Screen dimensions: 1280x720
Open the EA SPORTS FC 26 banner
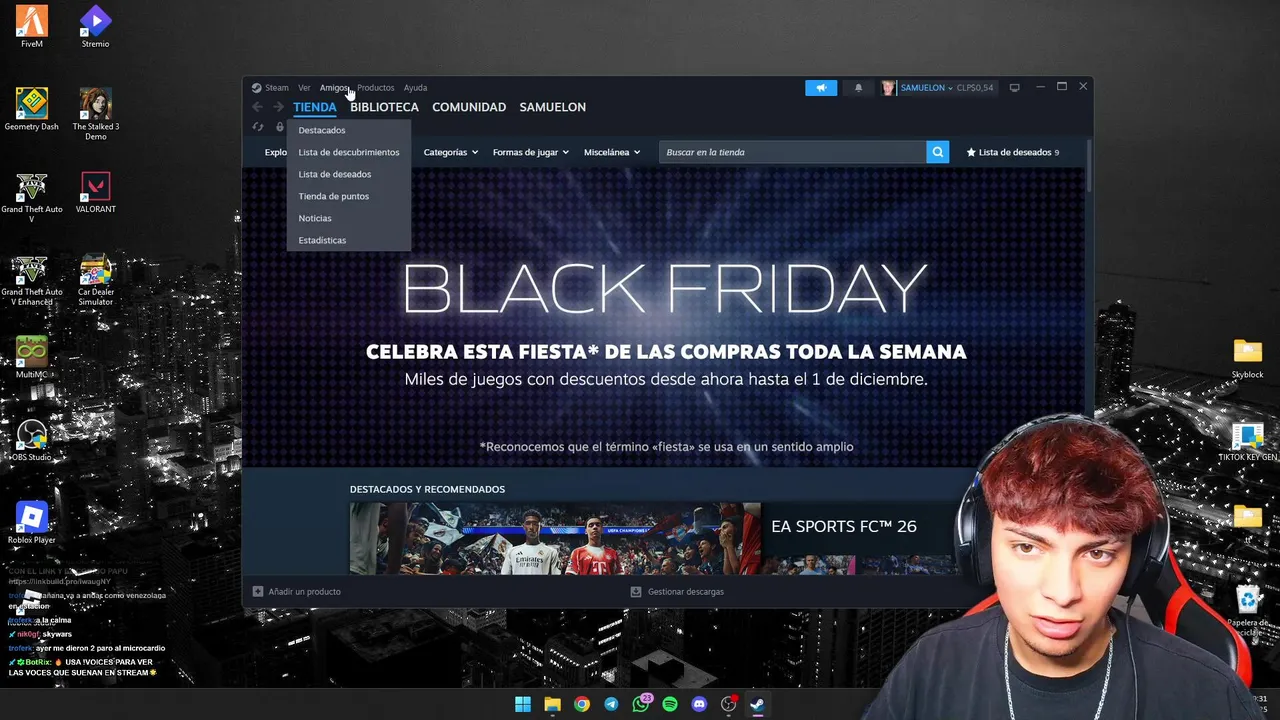[555, 538]
